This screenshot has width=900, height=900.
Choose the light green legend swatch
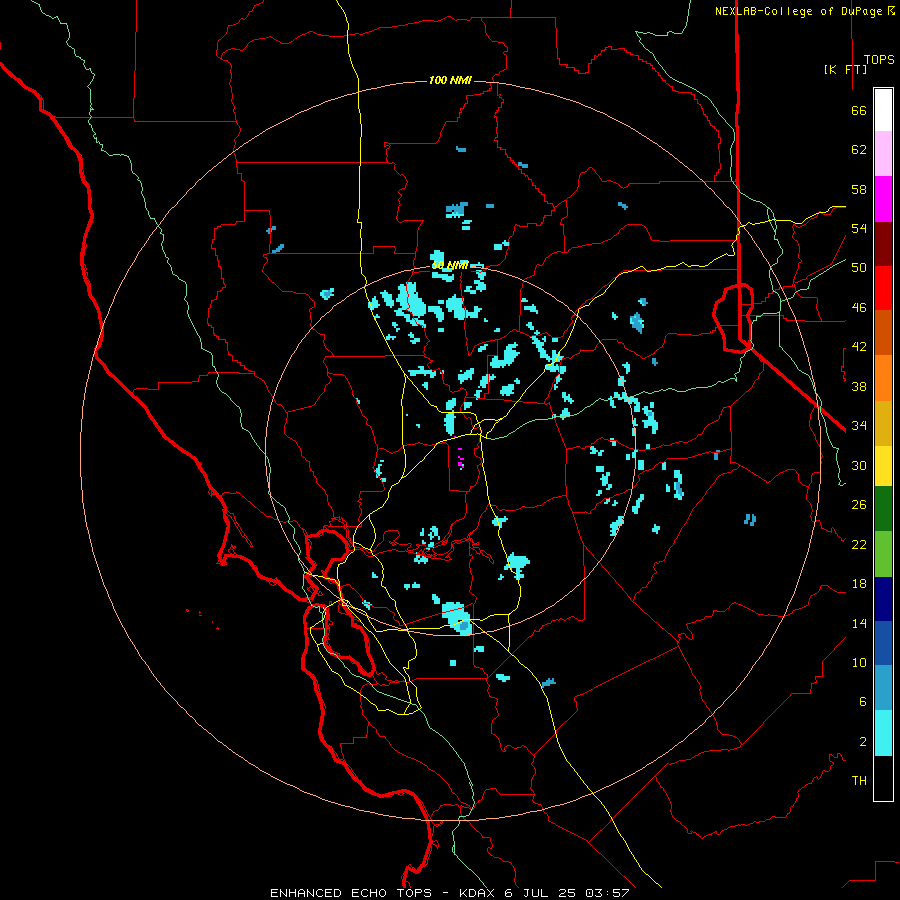883,554
